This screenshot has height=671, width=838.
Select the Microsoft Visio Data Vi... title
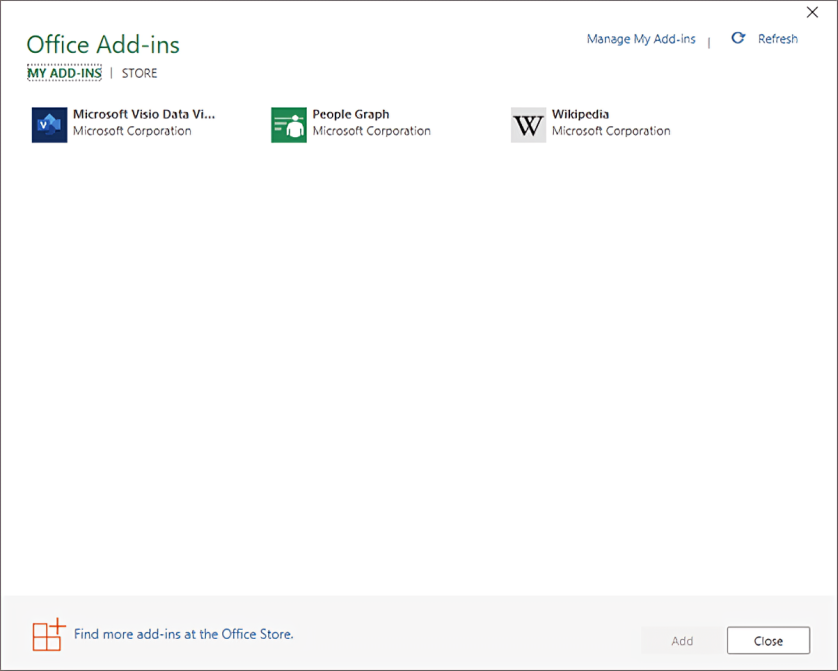(x=144, y=114)
